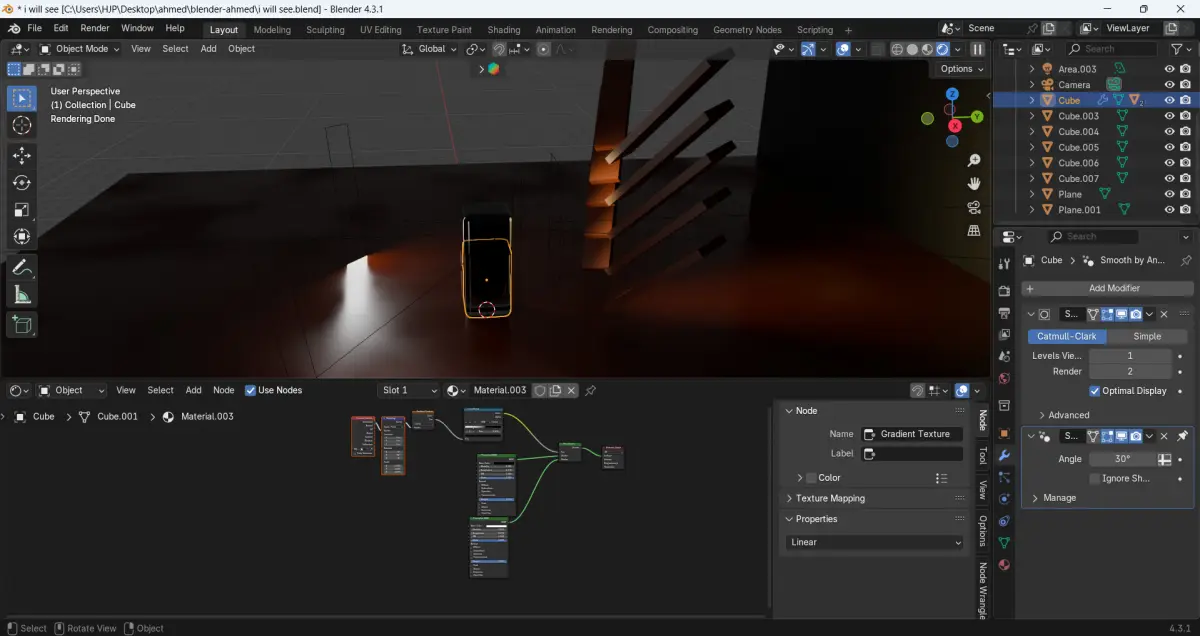Viewport: 1200px width, 636px height.
Task: Toggle proportional editing button
Action: (543, 49)
